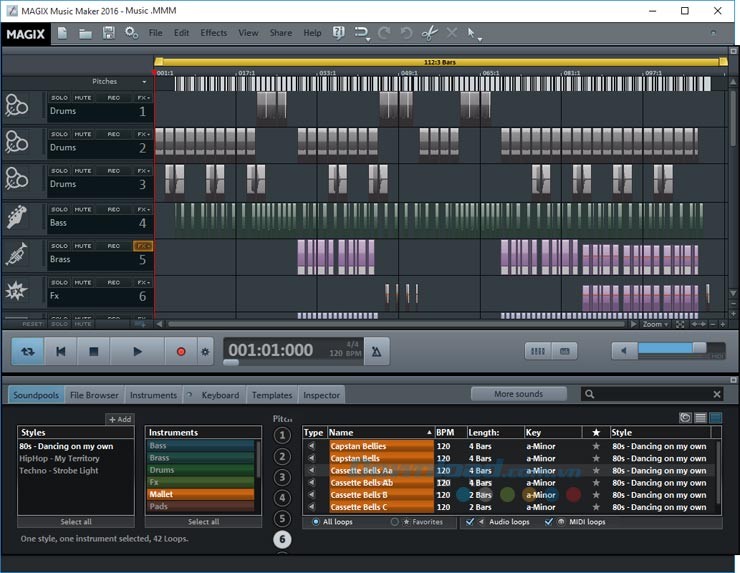Click the More sounds button
740x573 pixels.
tap(518, 394)
